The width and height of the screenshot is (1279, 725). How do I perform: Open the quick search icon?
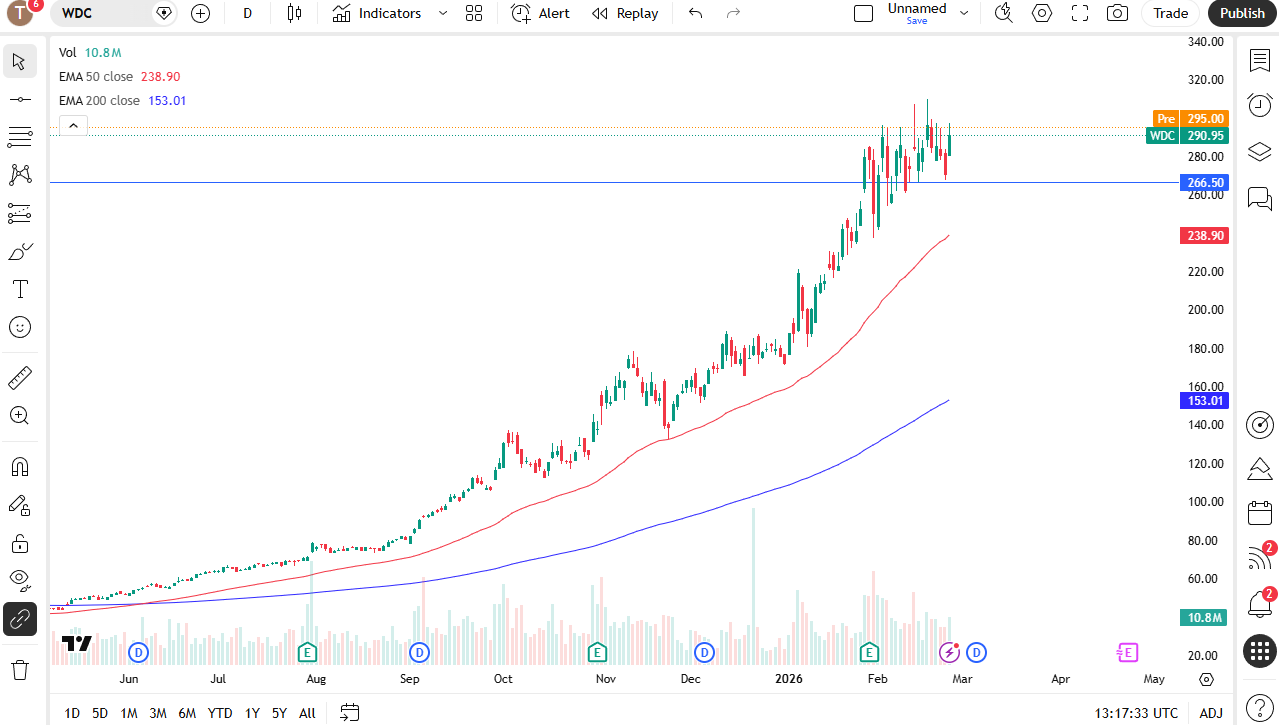[x=1004, y=13]
